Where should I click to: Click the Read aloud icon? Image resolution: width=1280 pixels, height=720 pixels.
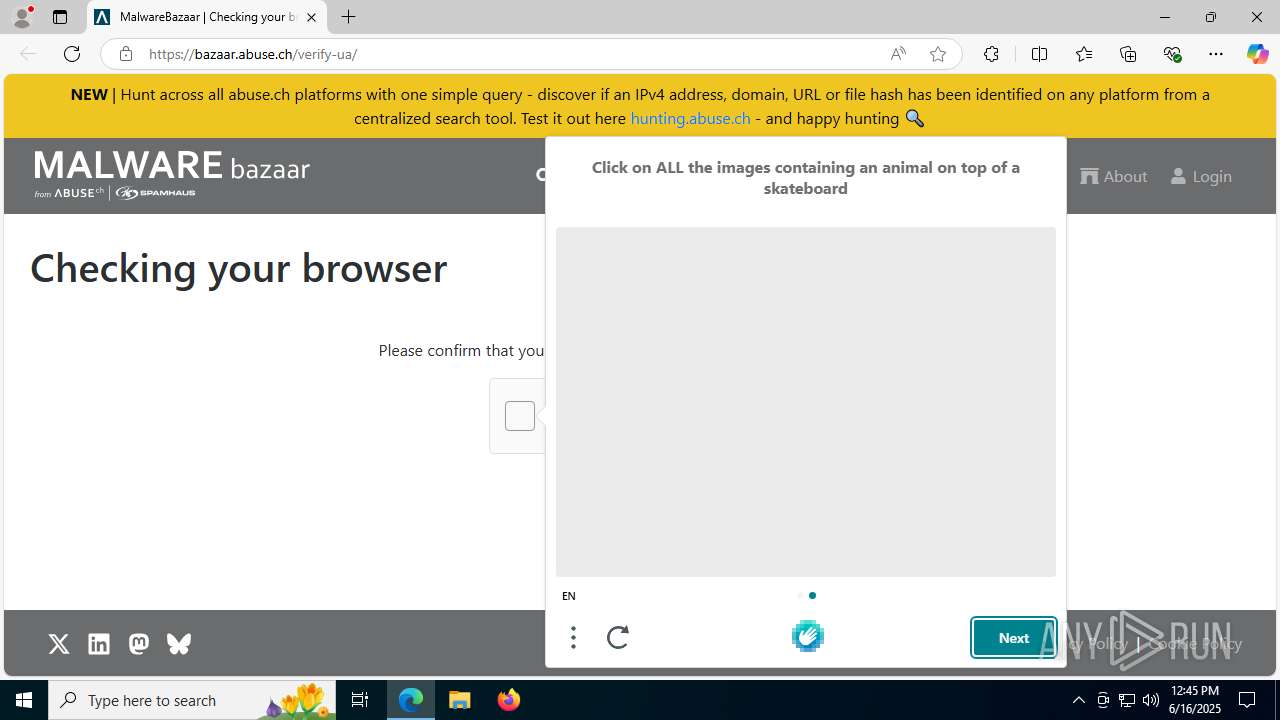click(x=898, y=54)
